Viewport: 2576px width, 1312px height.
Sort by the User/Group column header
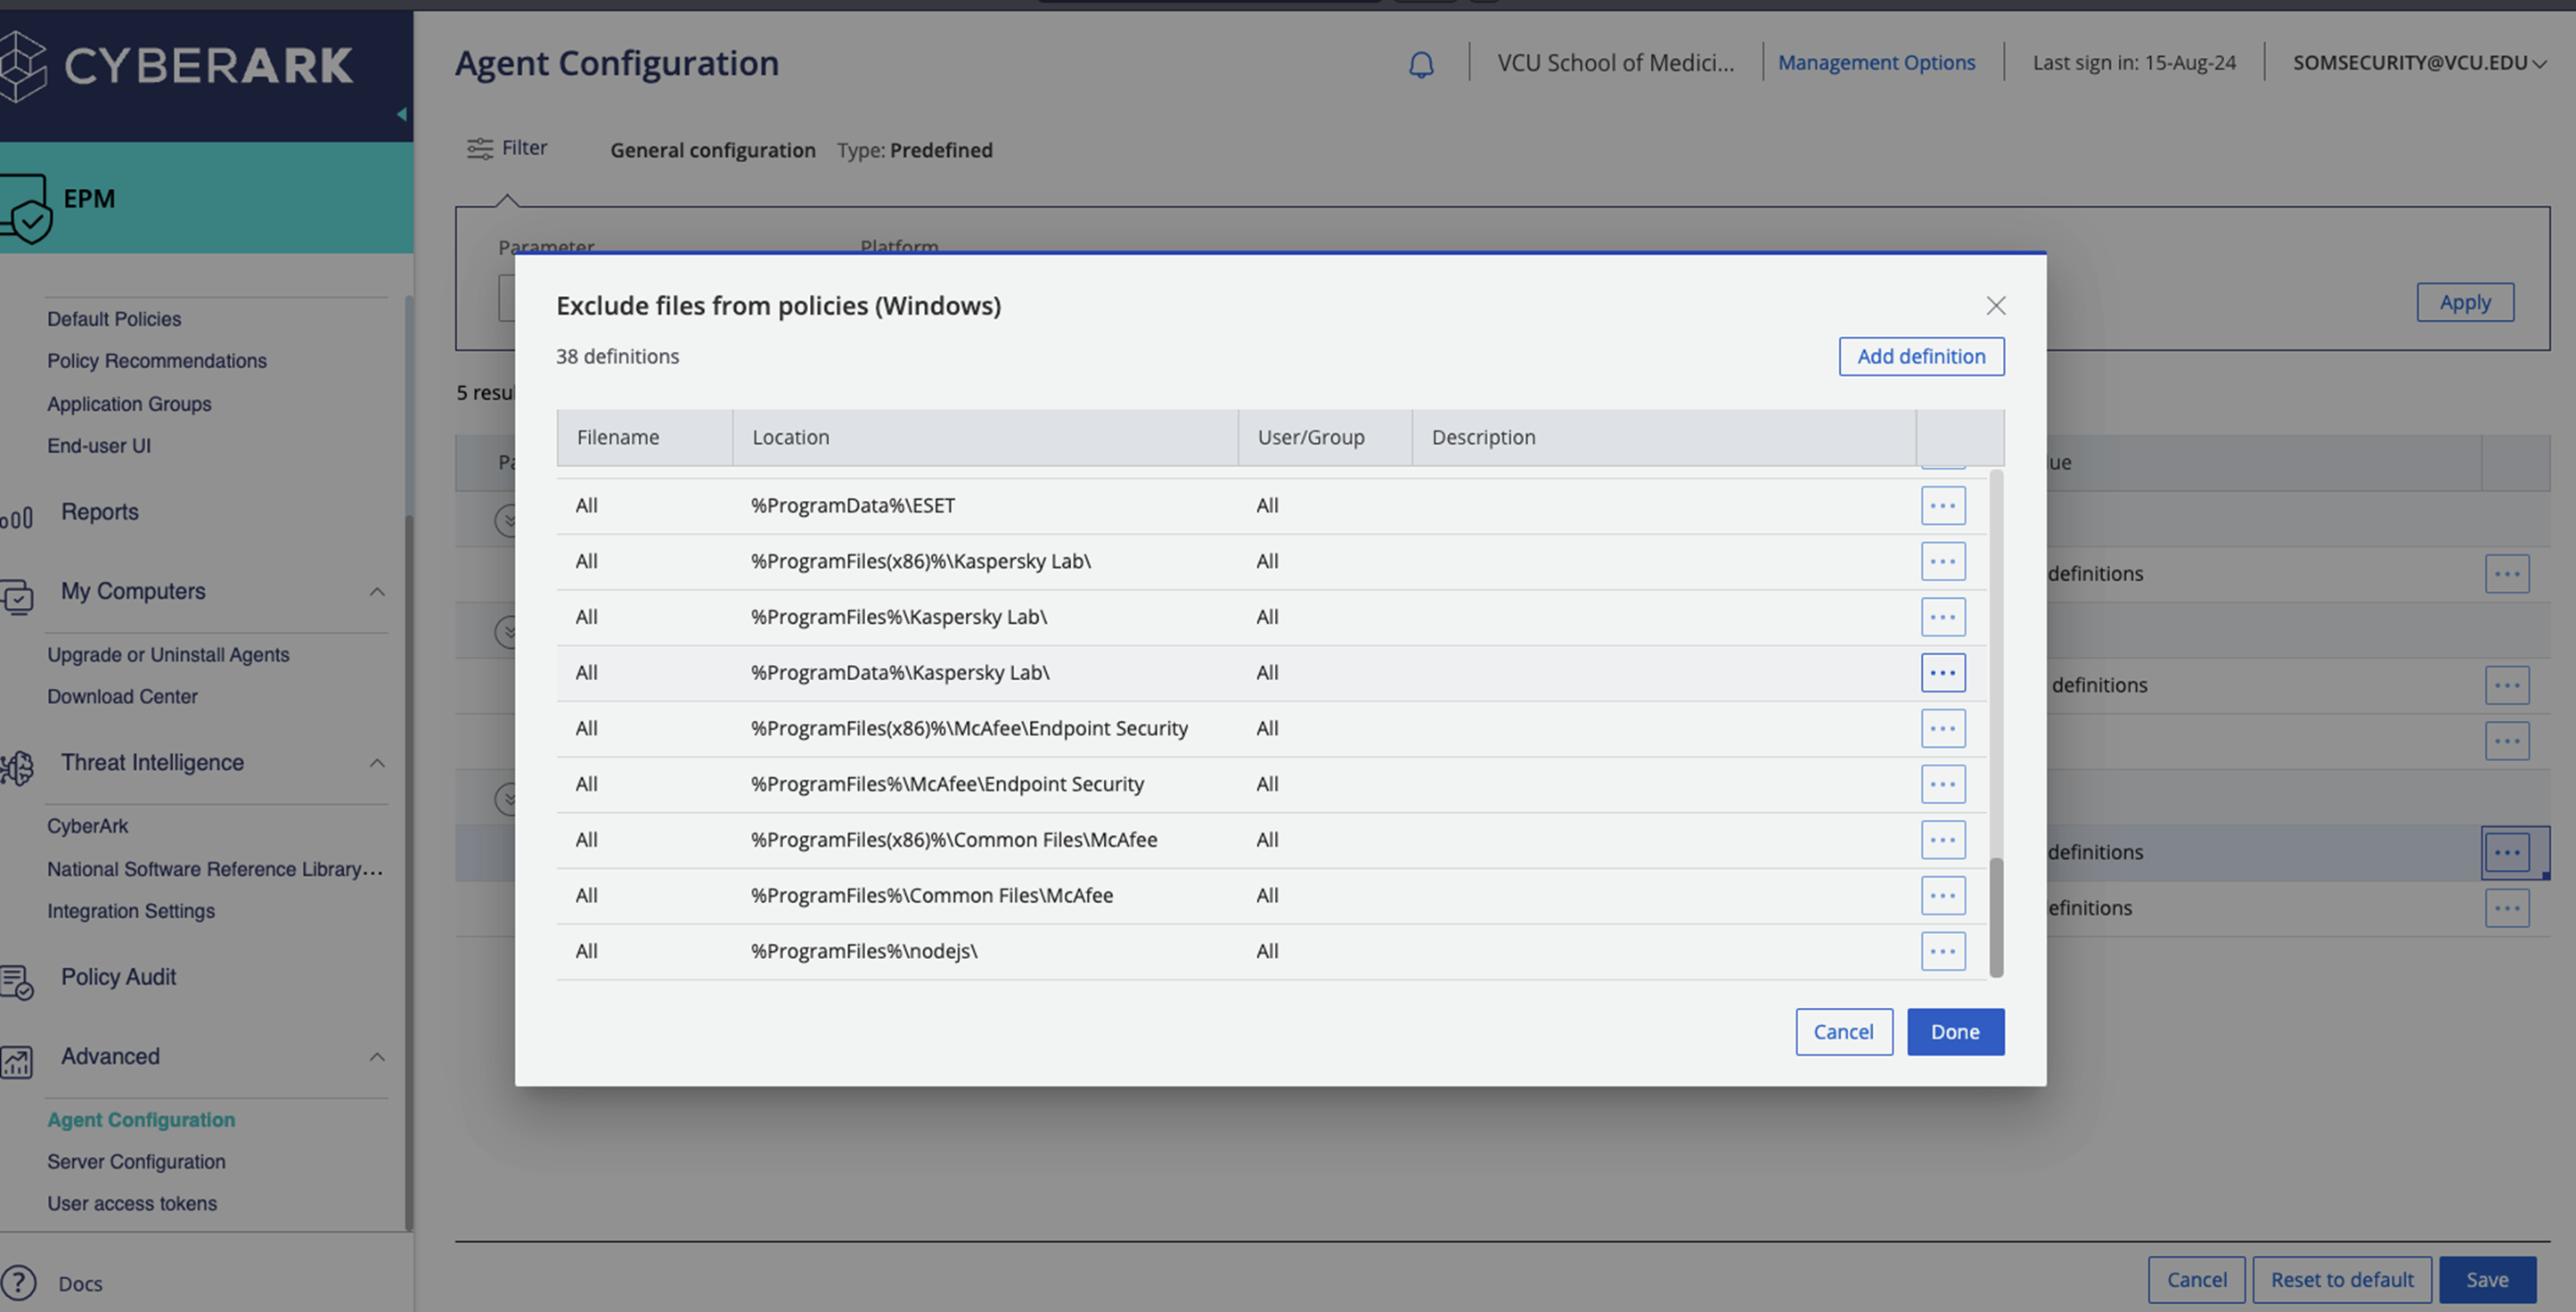click(x=1325, y=437)
